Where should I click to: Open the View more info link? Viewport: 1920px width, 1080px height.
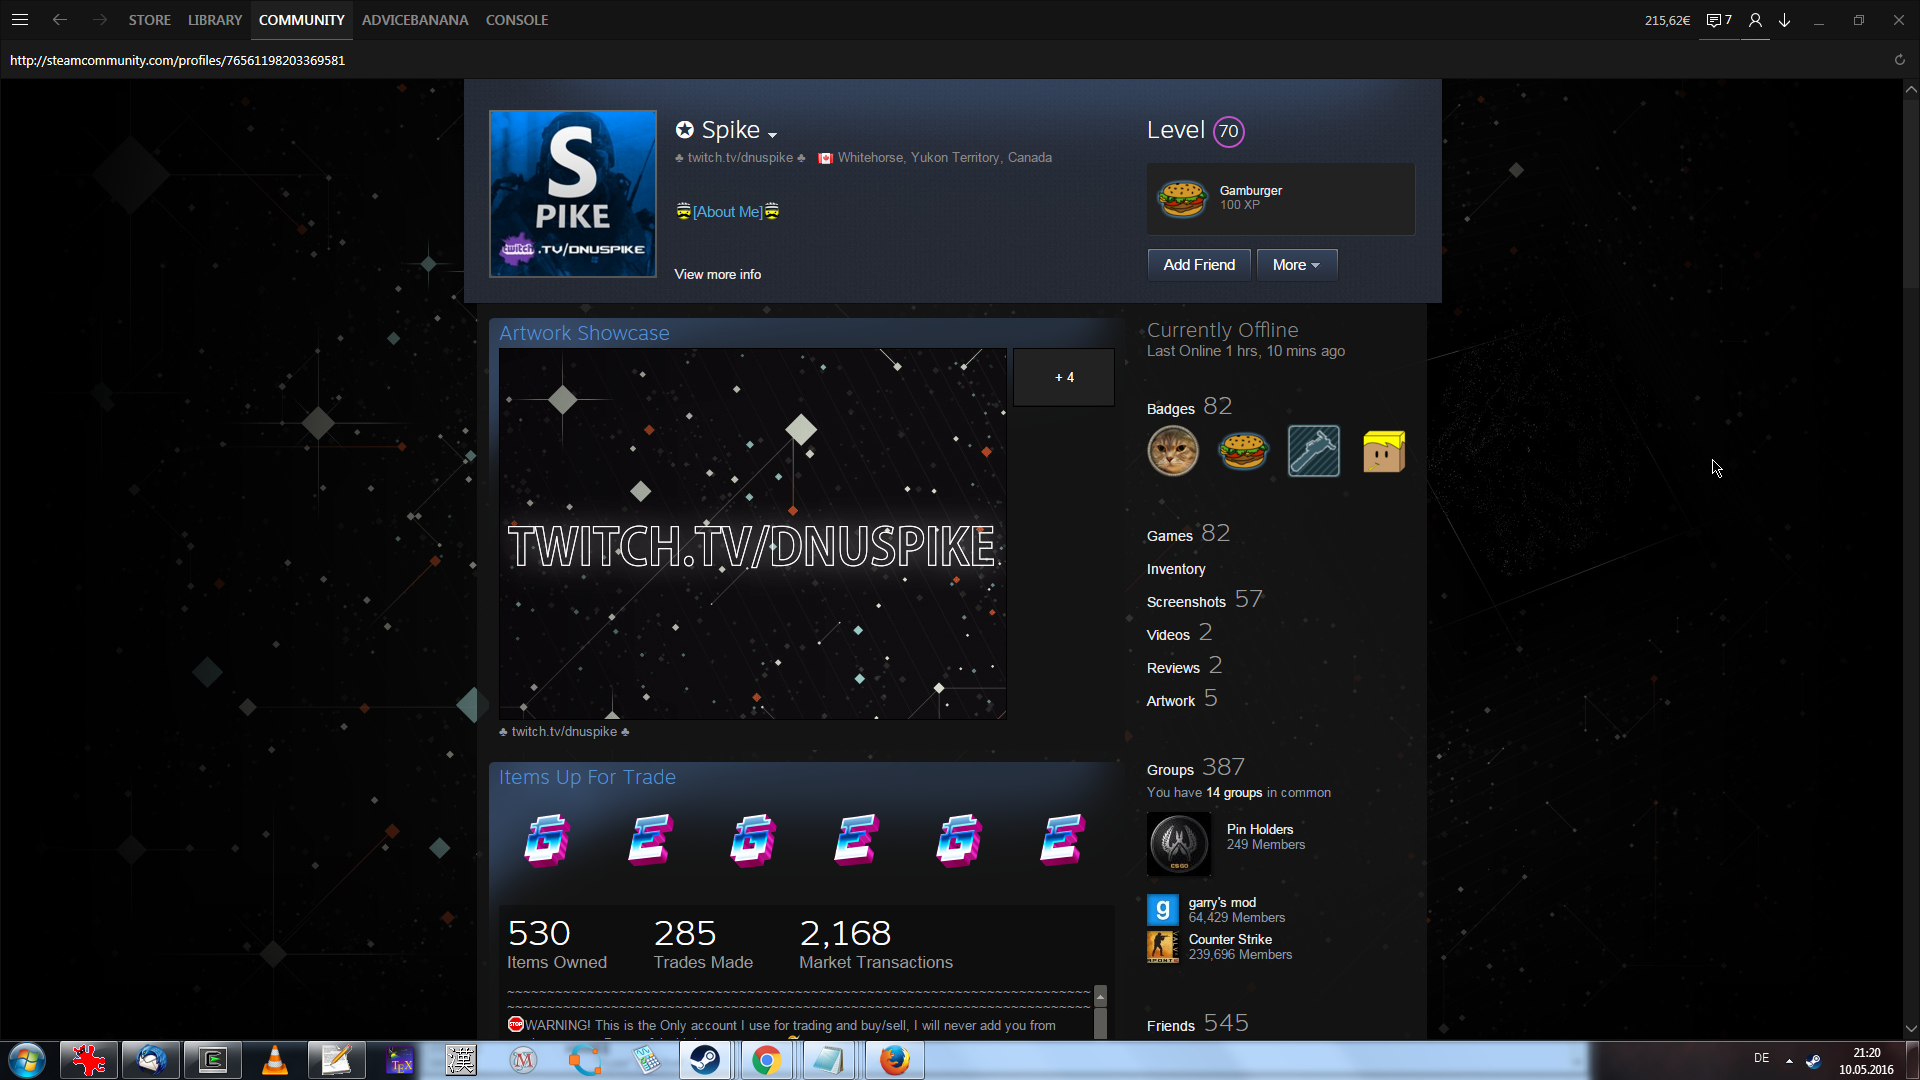point(717,274)
